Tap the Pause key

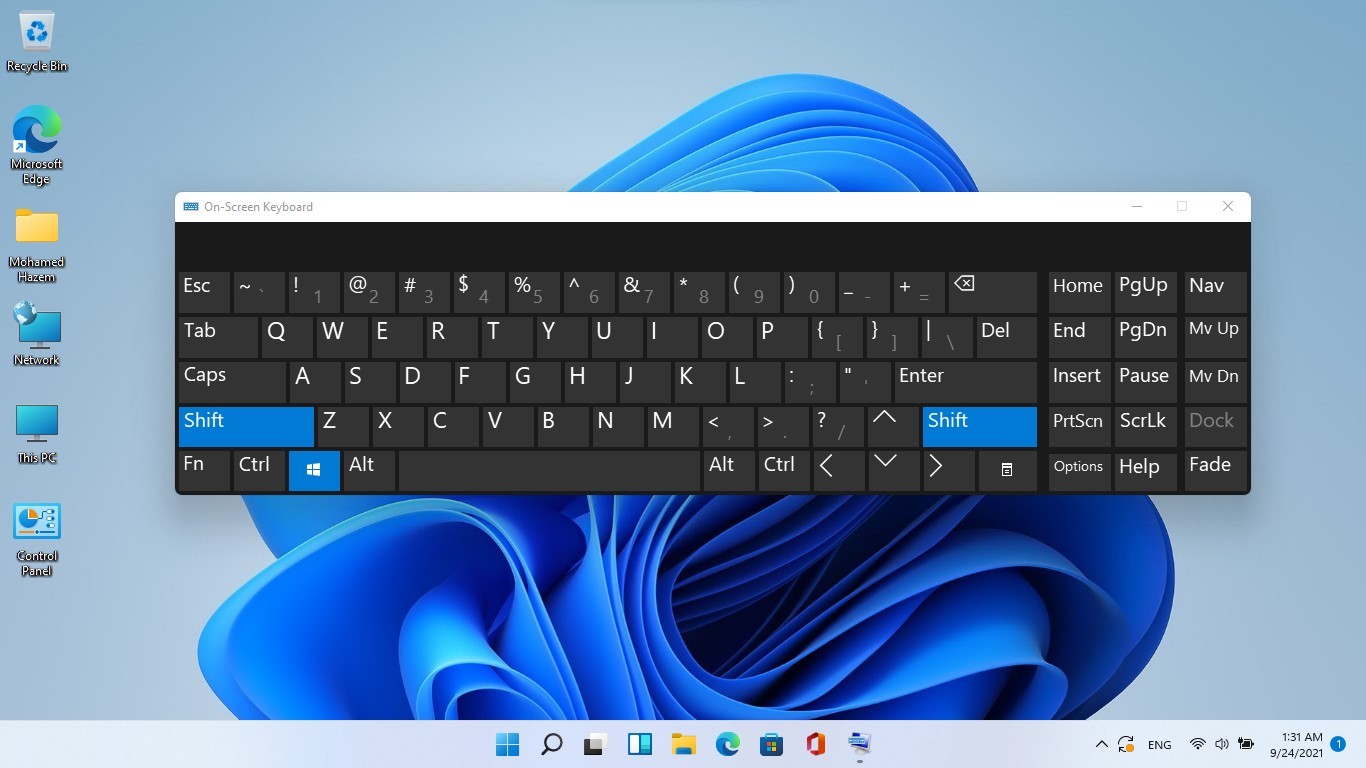click(1145, 382)
